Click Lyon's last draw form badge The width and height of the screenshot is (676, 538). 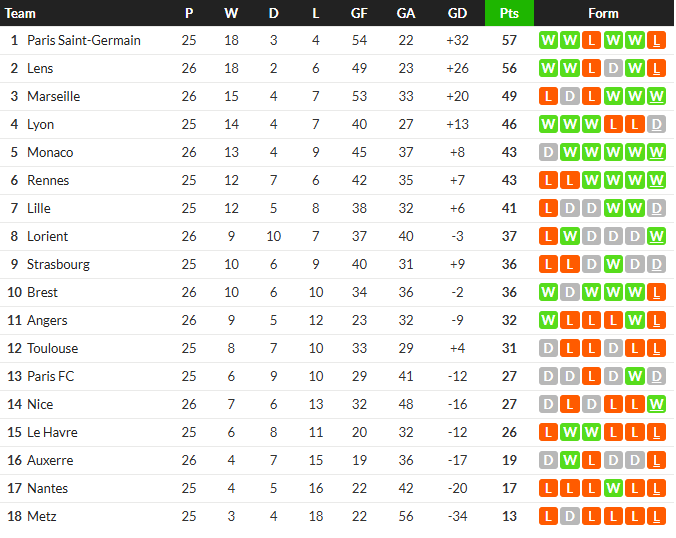(x=656, y=125)
